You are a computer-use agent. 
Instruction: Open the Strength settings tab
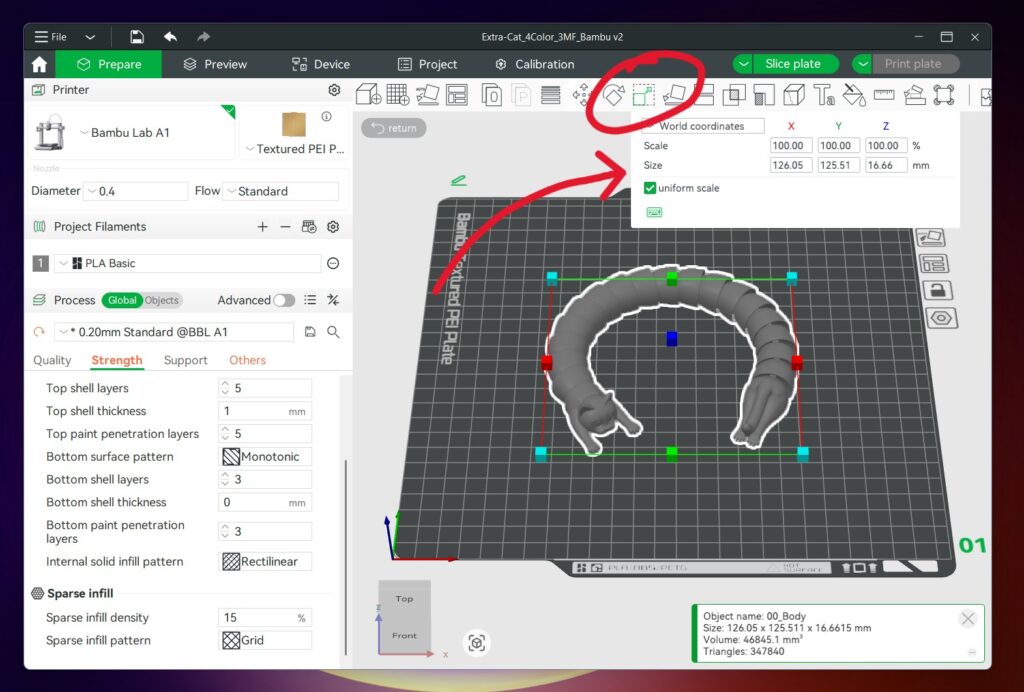tap(117, 360)
